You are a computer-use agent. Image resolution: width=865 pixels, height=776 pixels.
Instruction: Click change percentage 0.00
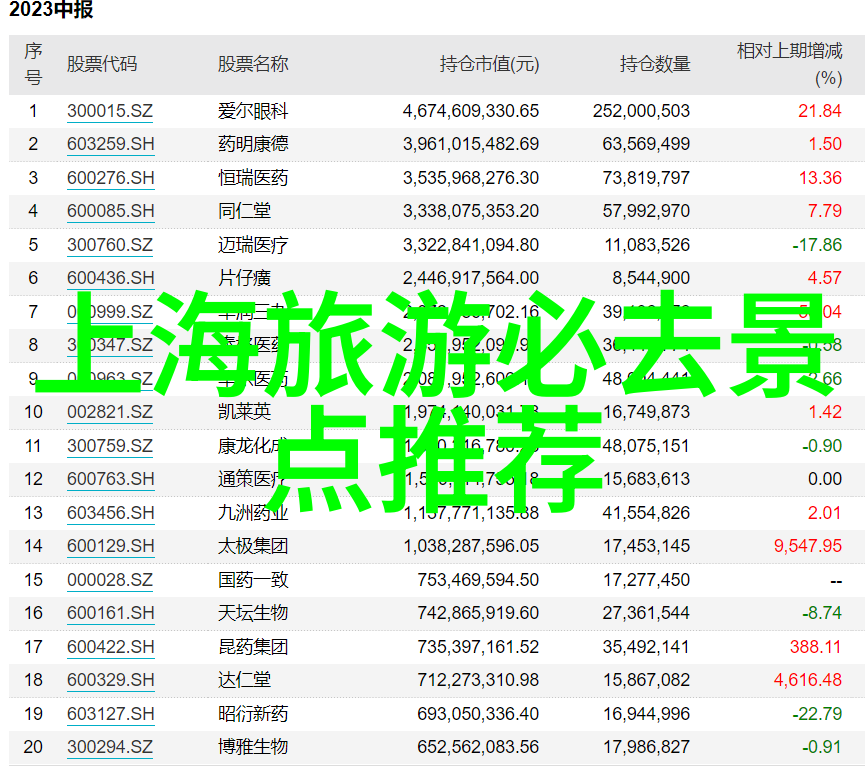tap(825, 479)
